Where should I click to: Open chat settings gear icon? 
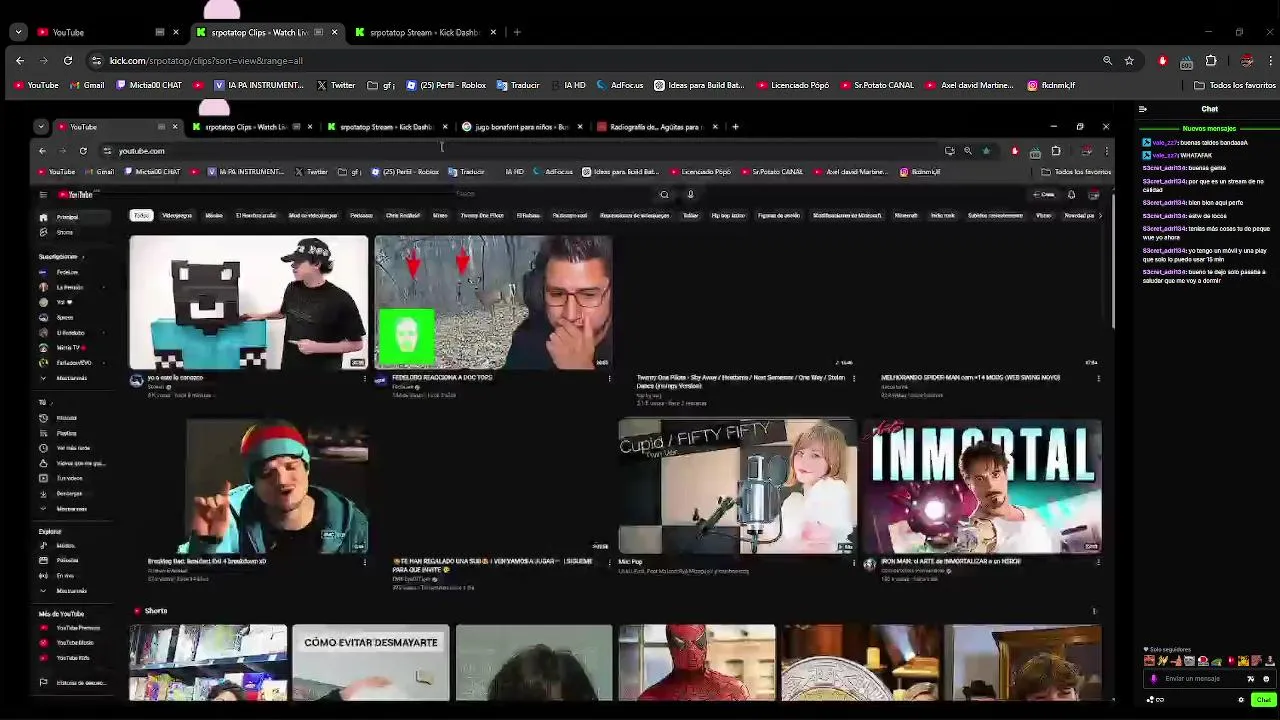[x=1241, y=700]
